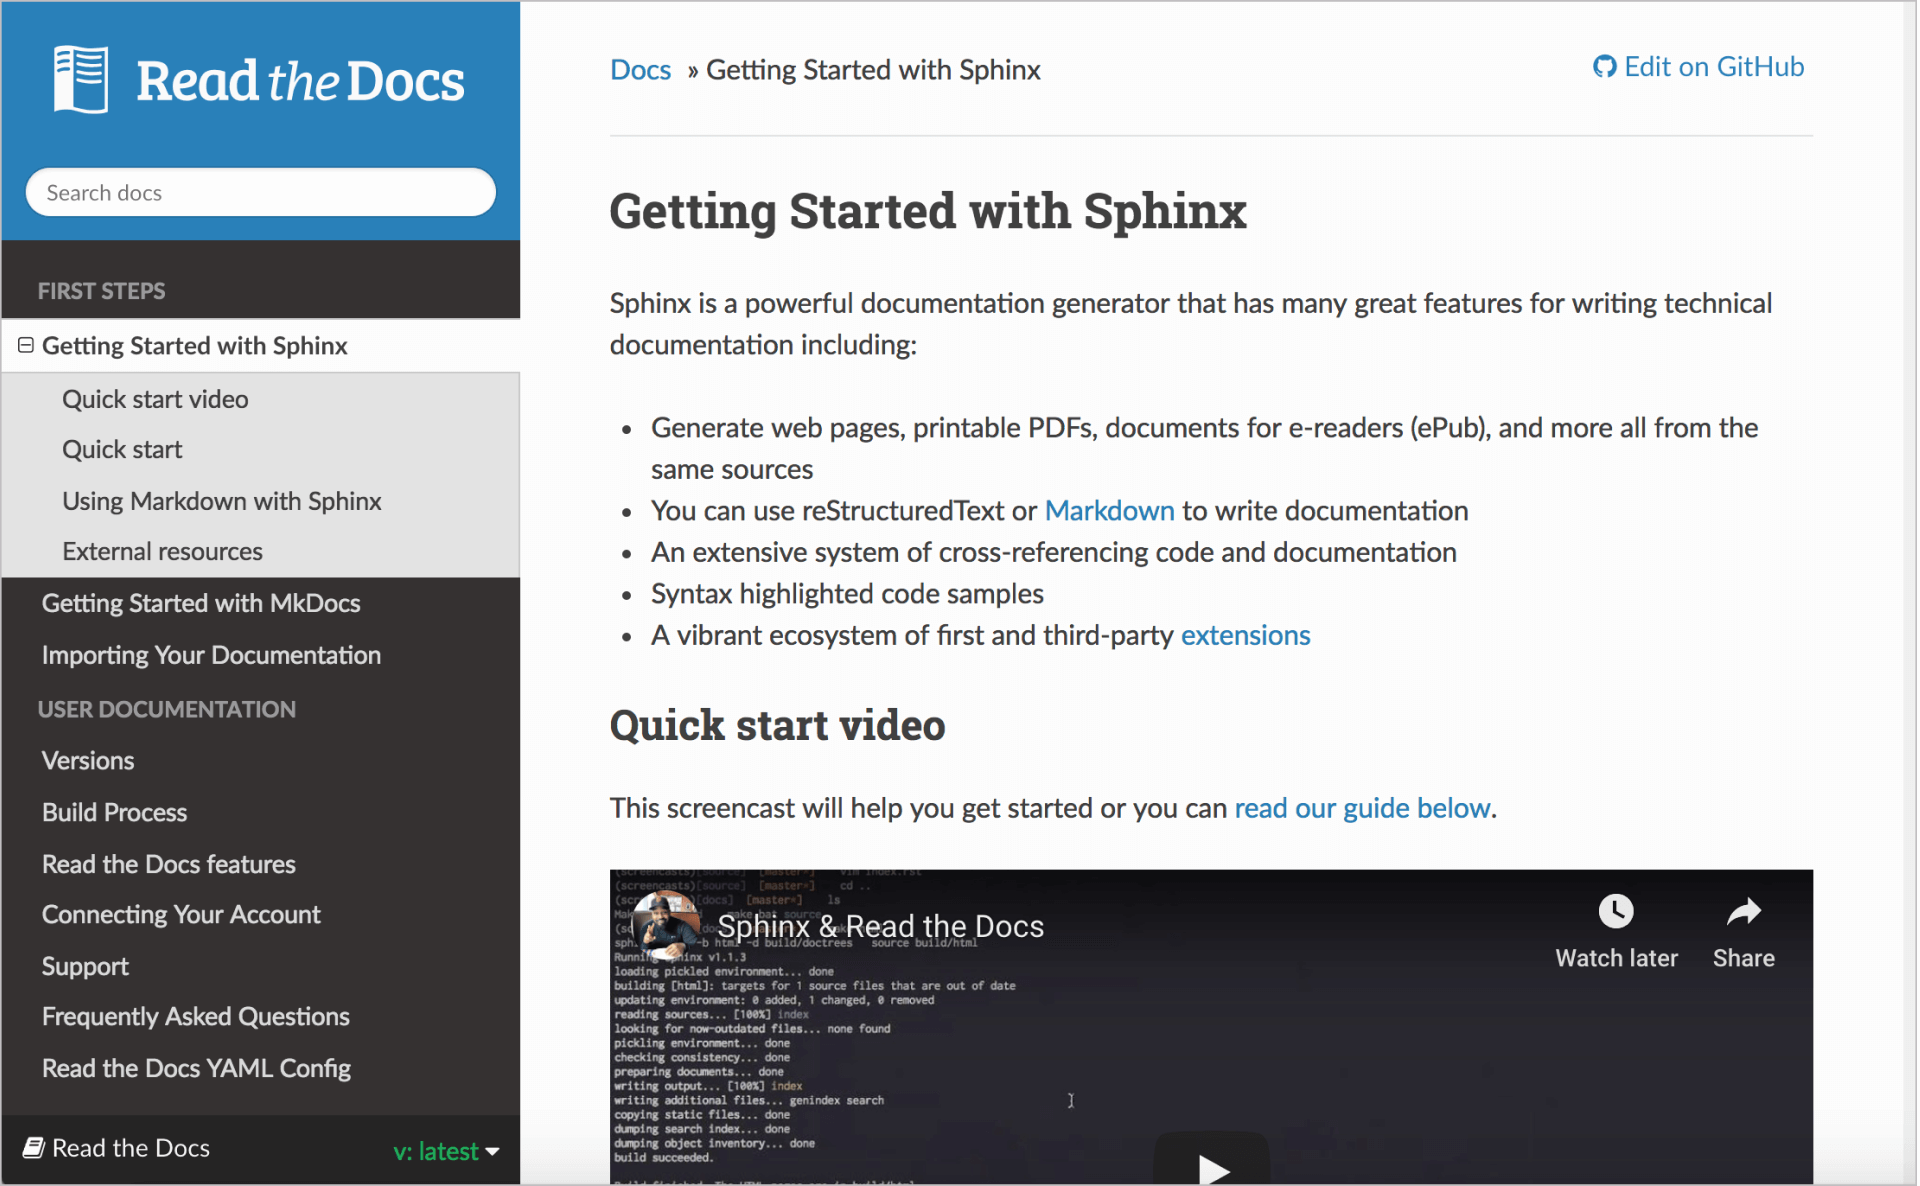The image size is (1920, 1186).
Task: Open External resources in sidebar
Action: coord(162,551)
